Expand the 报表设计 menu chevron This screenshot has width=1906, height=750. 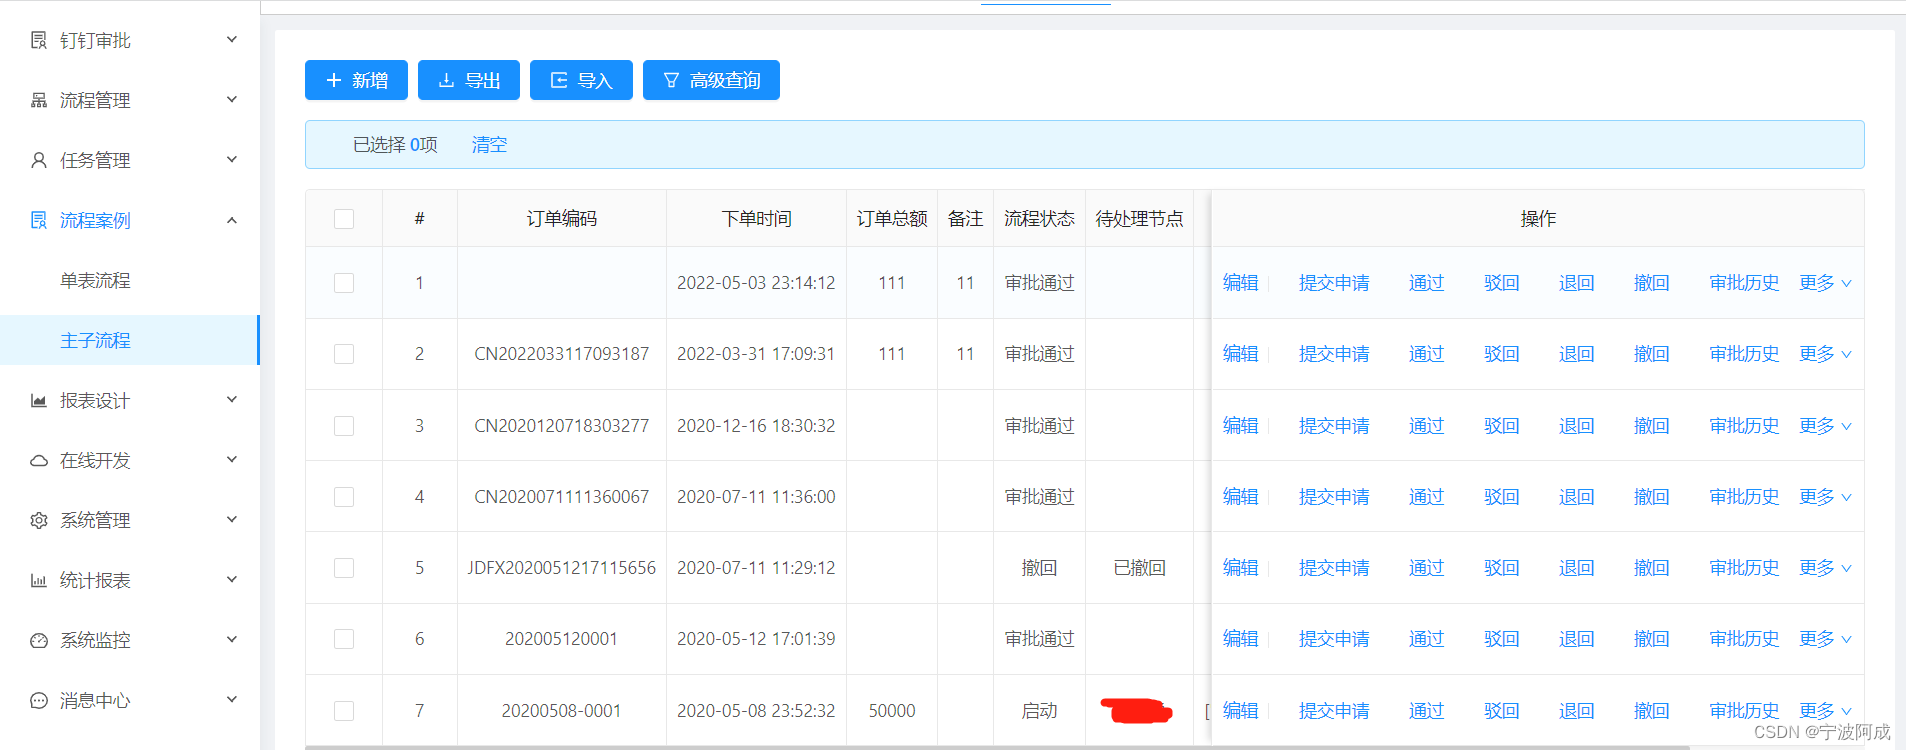(x=232, y=400)
